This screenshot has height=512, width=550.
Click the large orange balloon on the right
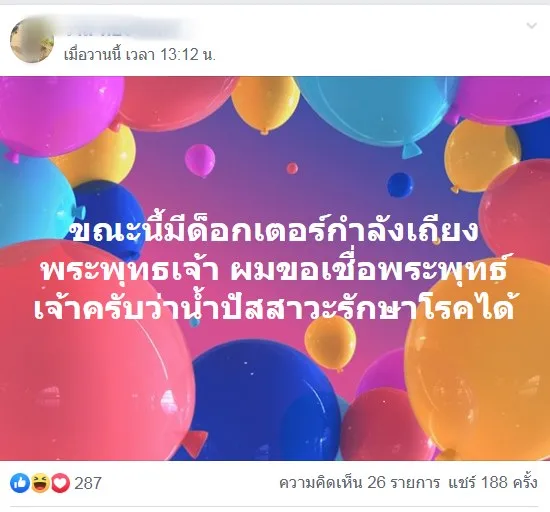(x=479, y=358)
